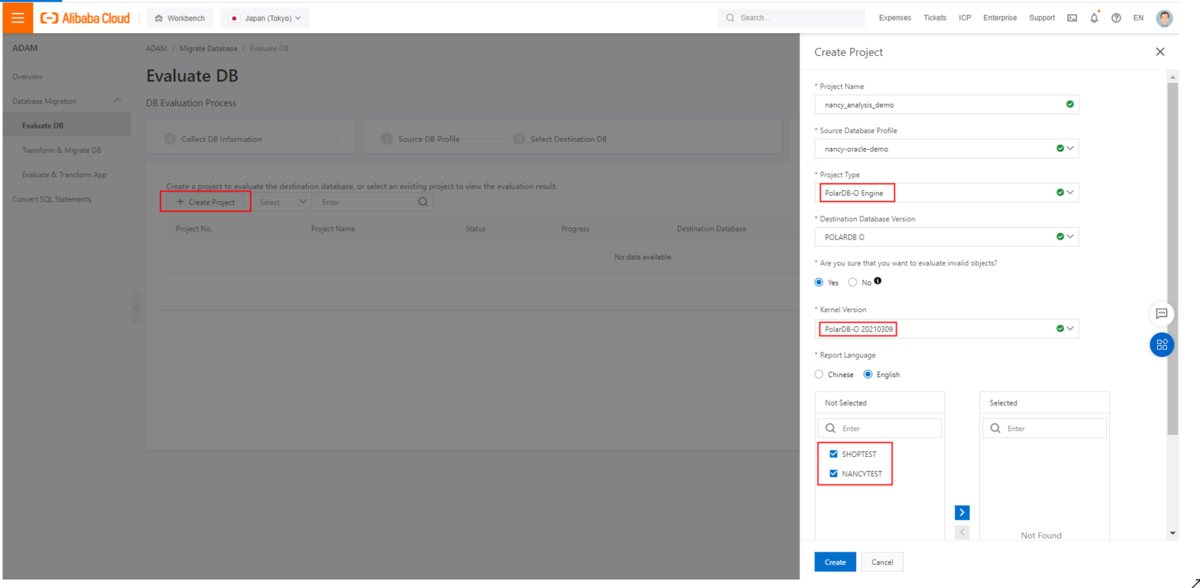Open the hamburger navigation menu
Screen dimensions: 1200x588
(x=18, y=18)
